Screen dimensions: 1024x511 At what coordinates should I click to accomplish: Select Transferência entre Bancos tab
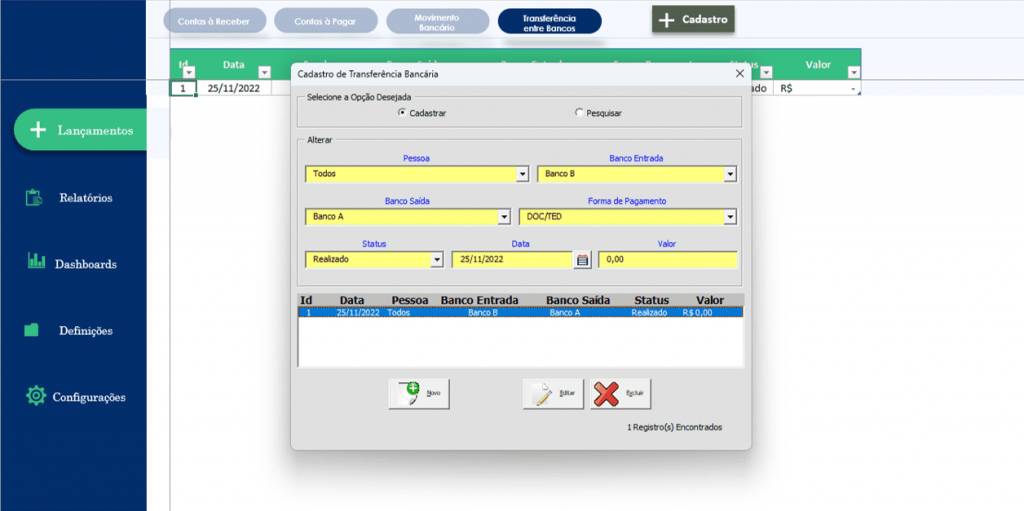point(549,21)
